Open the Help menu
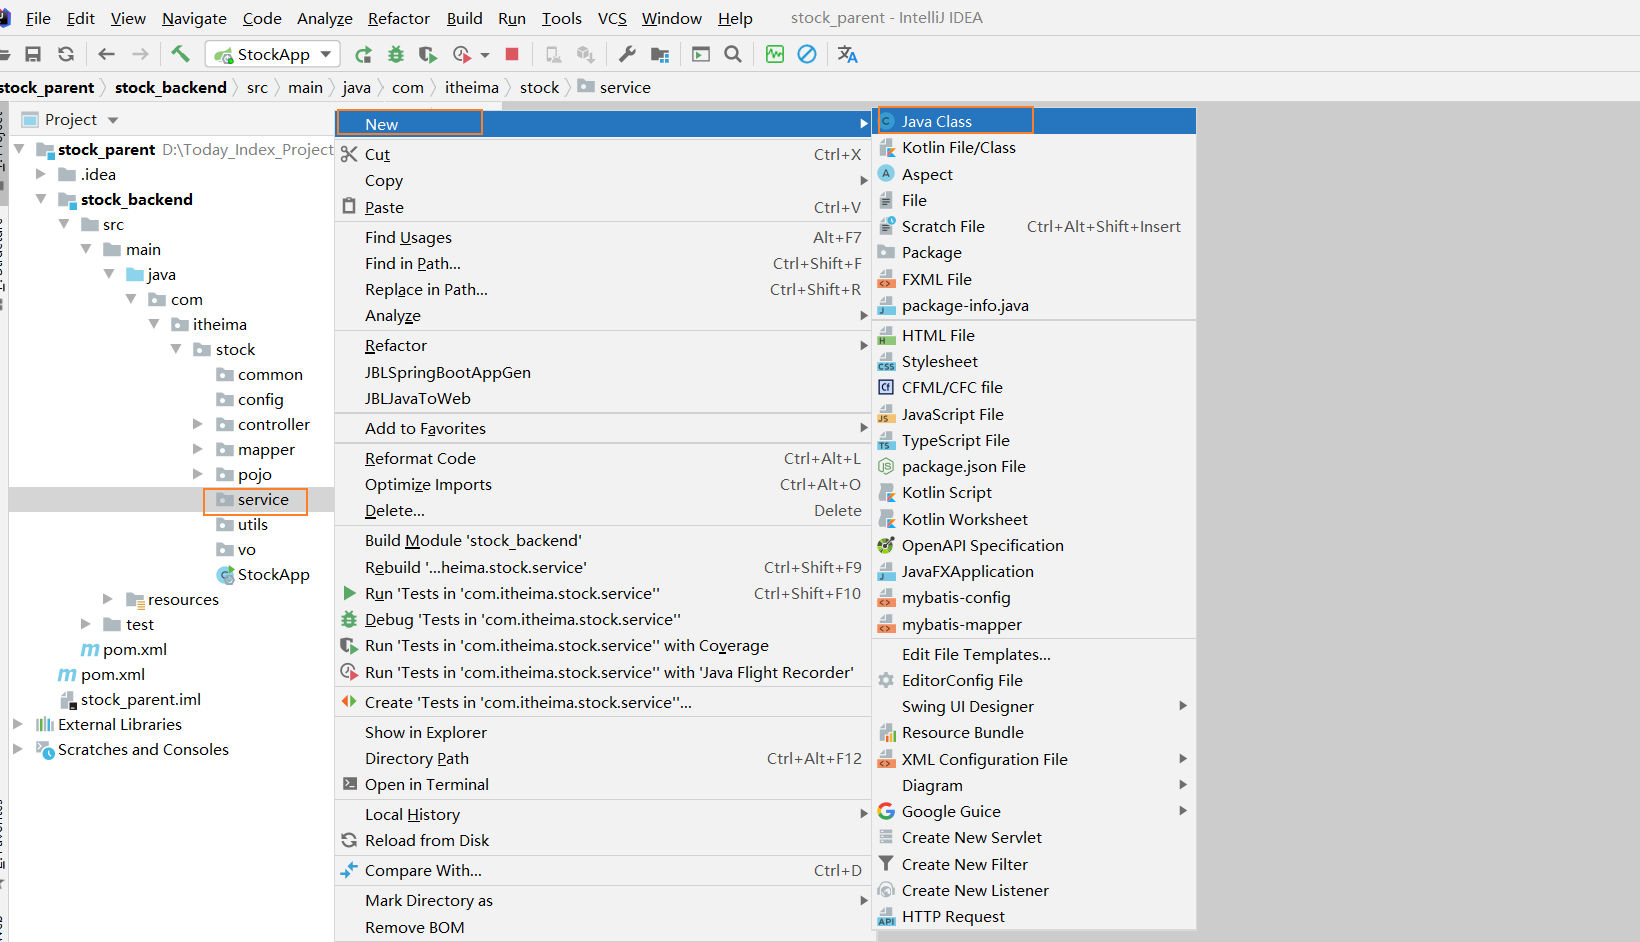The width and height of the screenshot is (1640, 942). [735, 18]
